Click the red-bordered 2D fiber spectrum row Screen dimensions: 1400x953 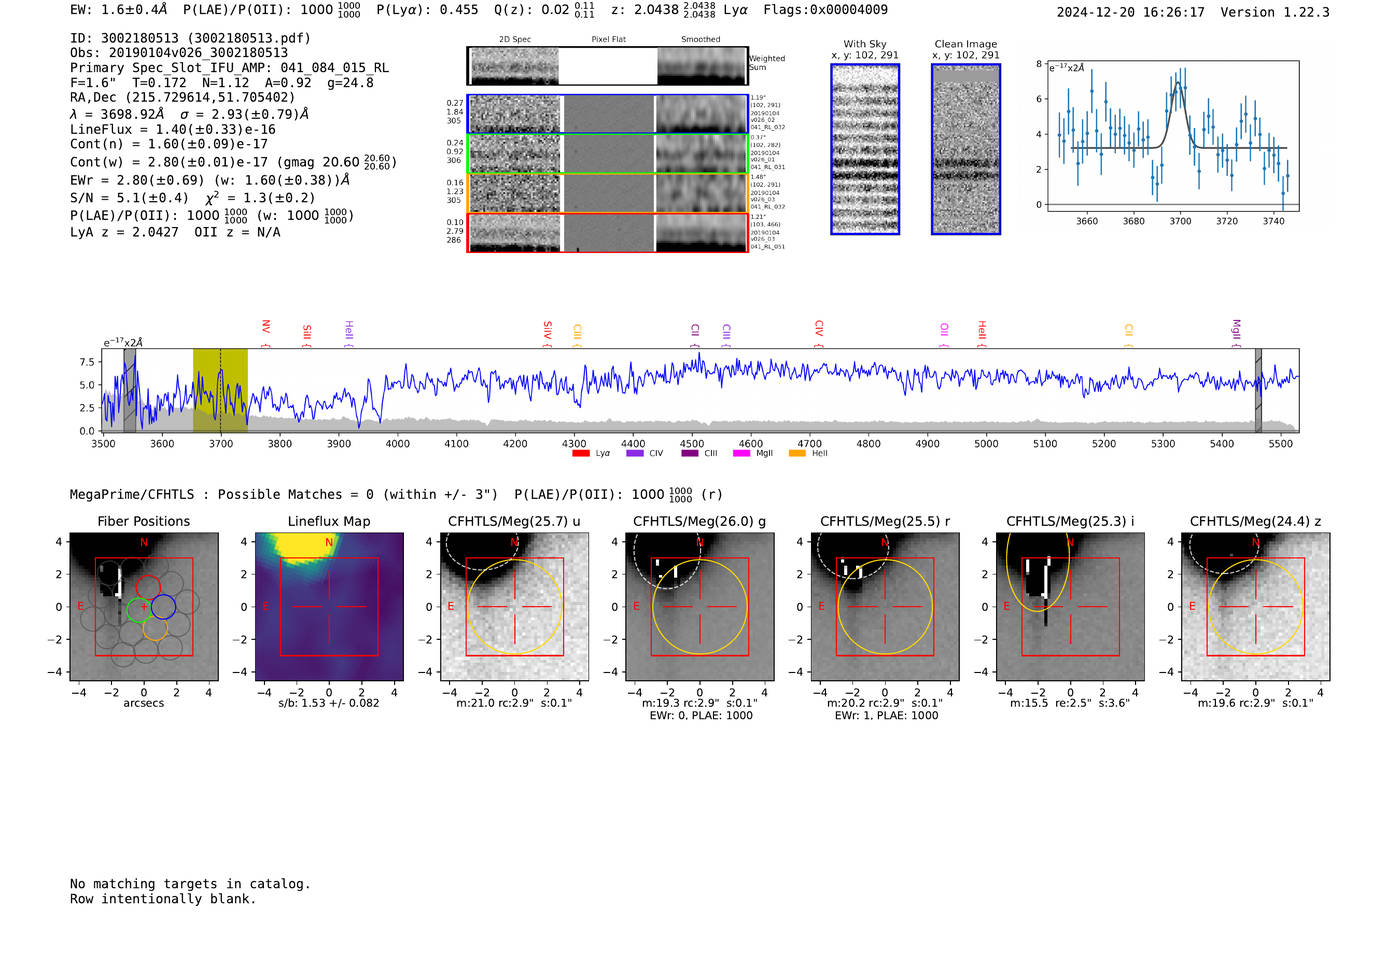click(607, 233)
